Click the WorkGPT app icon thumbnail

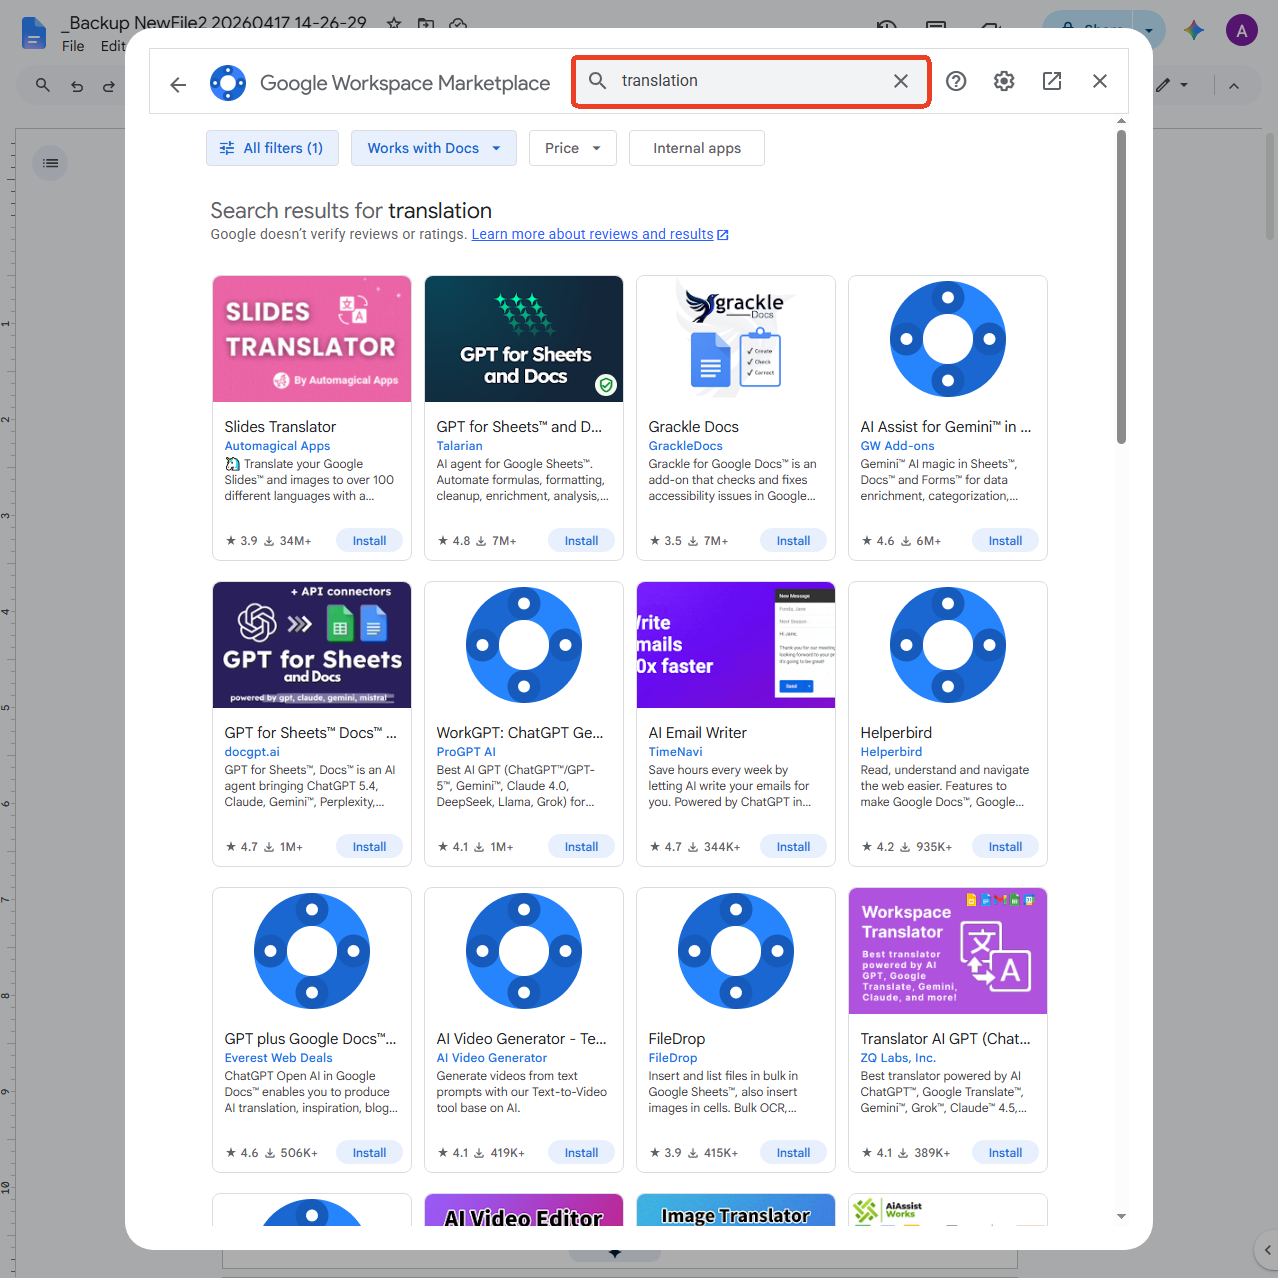point(524,645)
